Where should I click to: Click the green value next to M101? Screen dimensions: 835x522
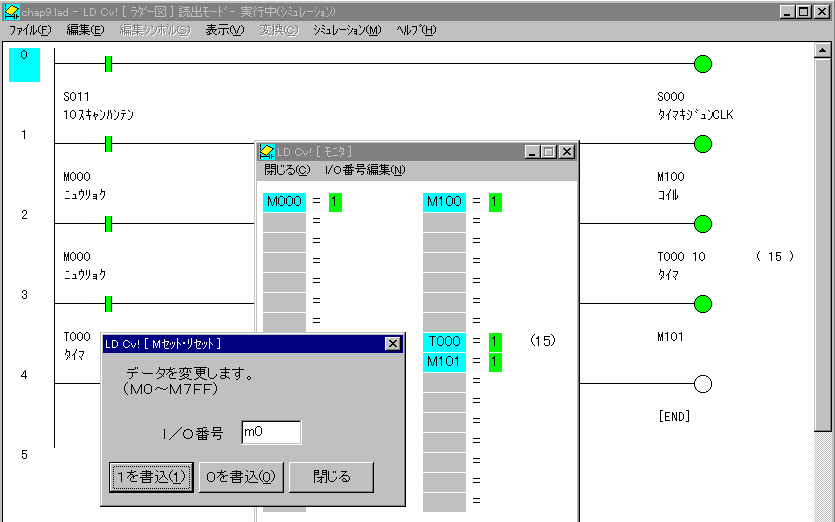point(495,362)
